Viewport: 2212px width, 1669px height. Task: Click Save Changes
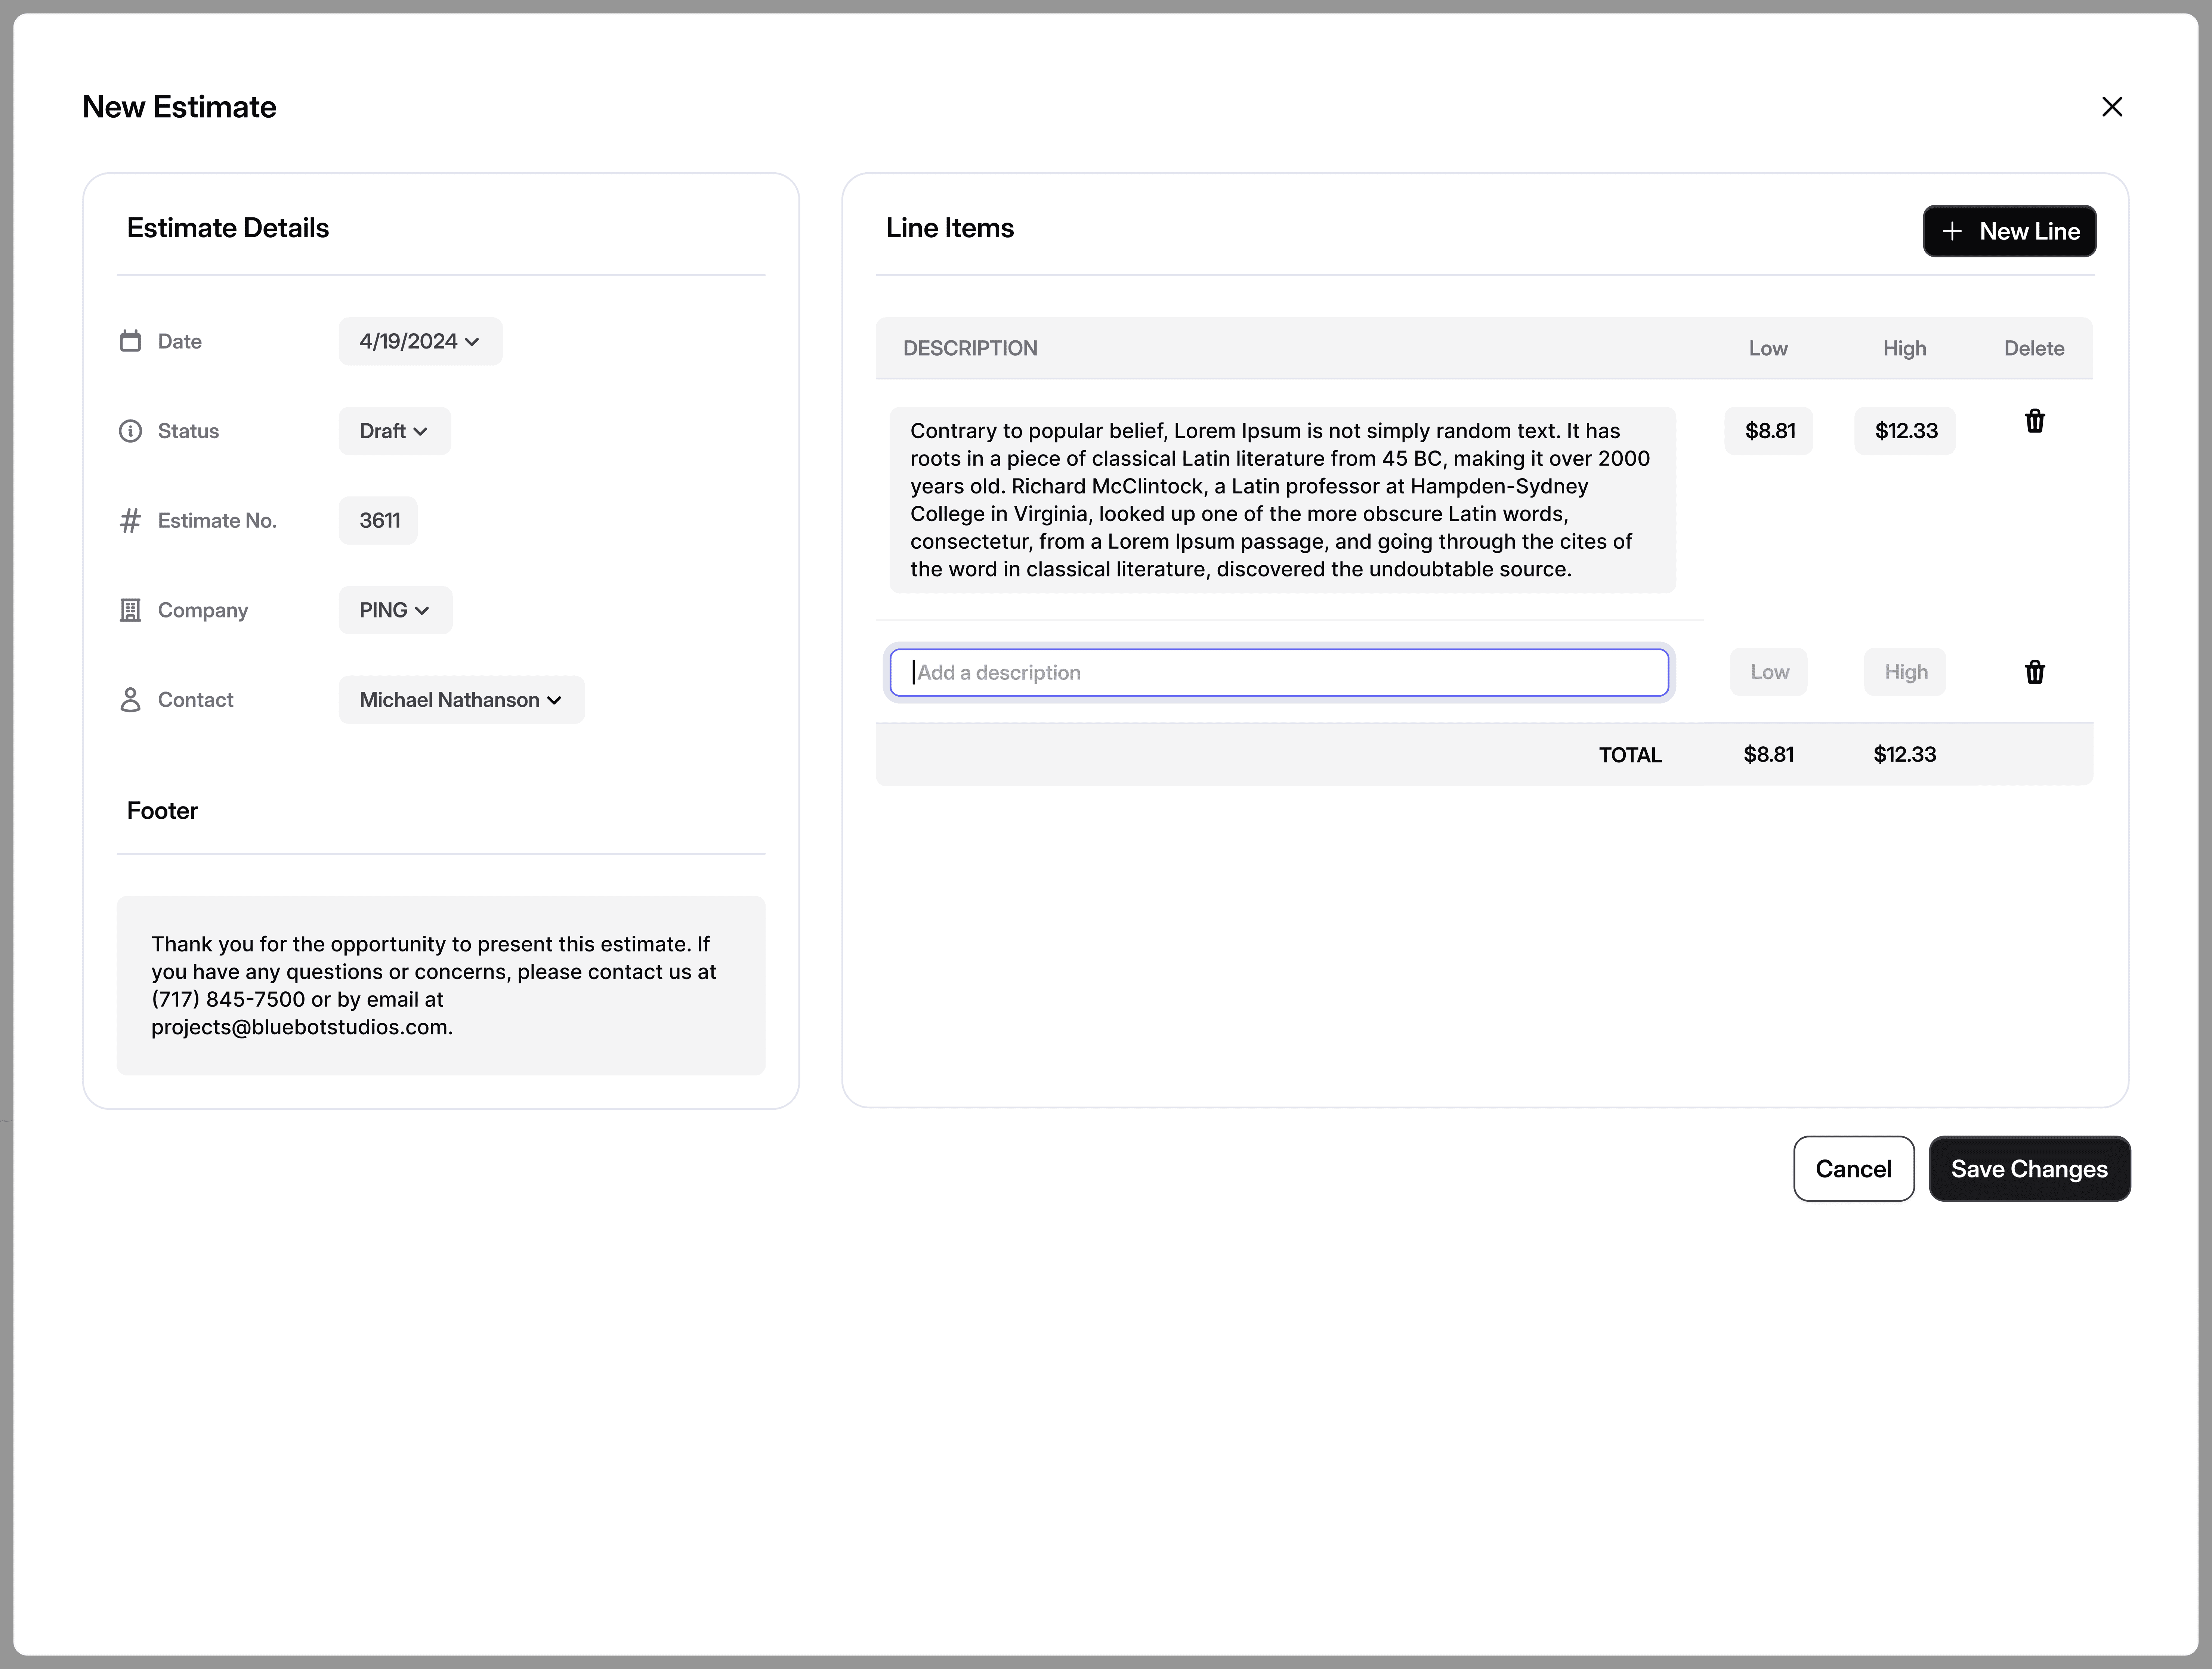[2029, 1169]
